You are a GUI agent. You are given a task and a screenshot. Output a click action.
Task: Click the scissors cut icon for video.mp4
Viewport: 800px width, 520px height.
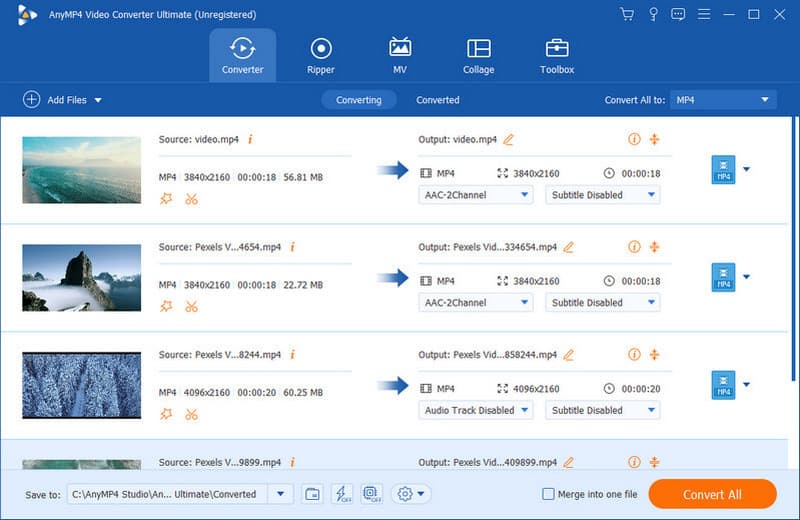pyautogui.click(x=191, y=198)
